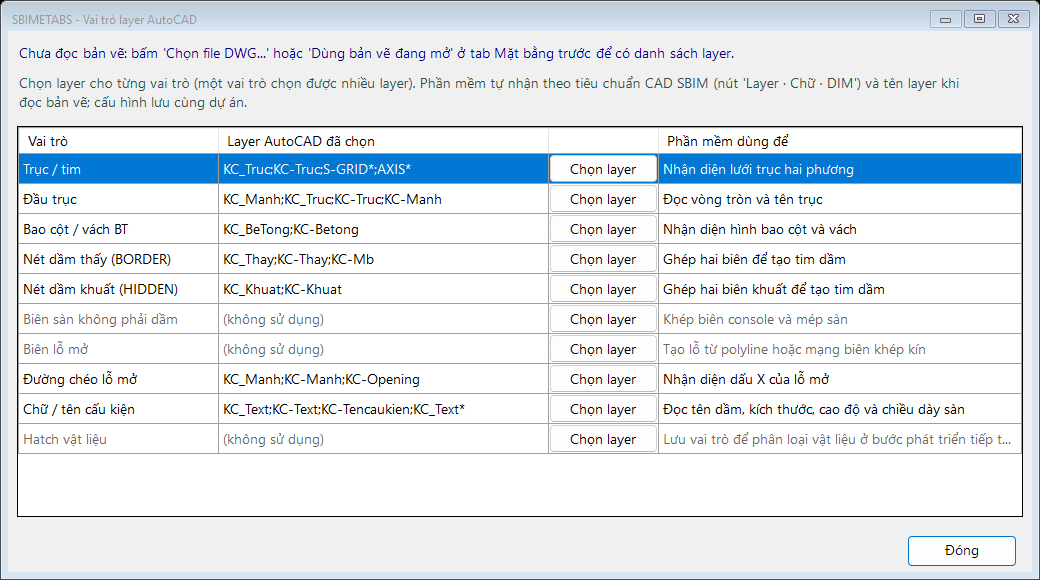Maximize the SBIMETABS dialog window

click(x=980, y=19)
